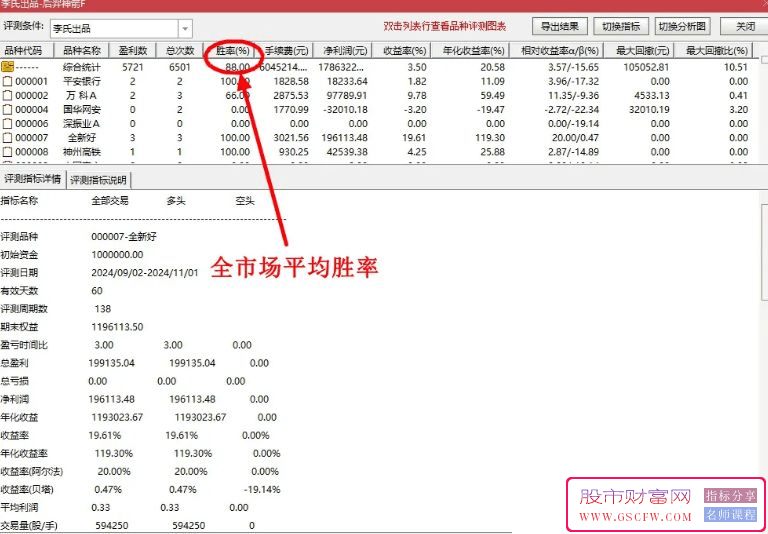
Task: Click the fee value 3021.56
Action: pyautogui.click(x=289, y=138)
